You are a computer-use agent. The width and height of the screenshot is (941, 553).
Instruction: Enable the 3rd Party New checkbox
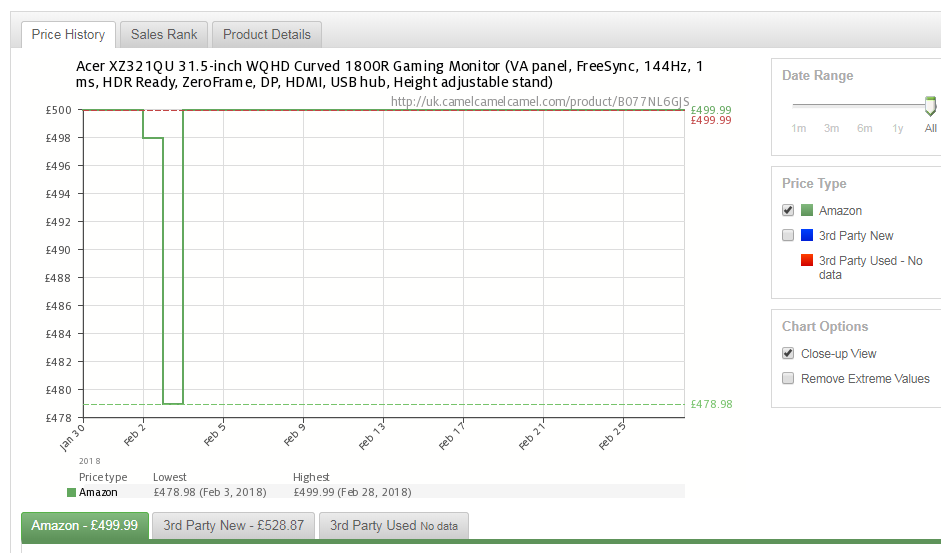(x=788, y=235)
